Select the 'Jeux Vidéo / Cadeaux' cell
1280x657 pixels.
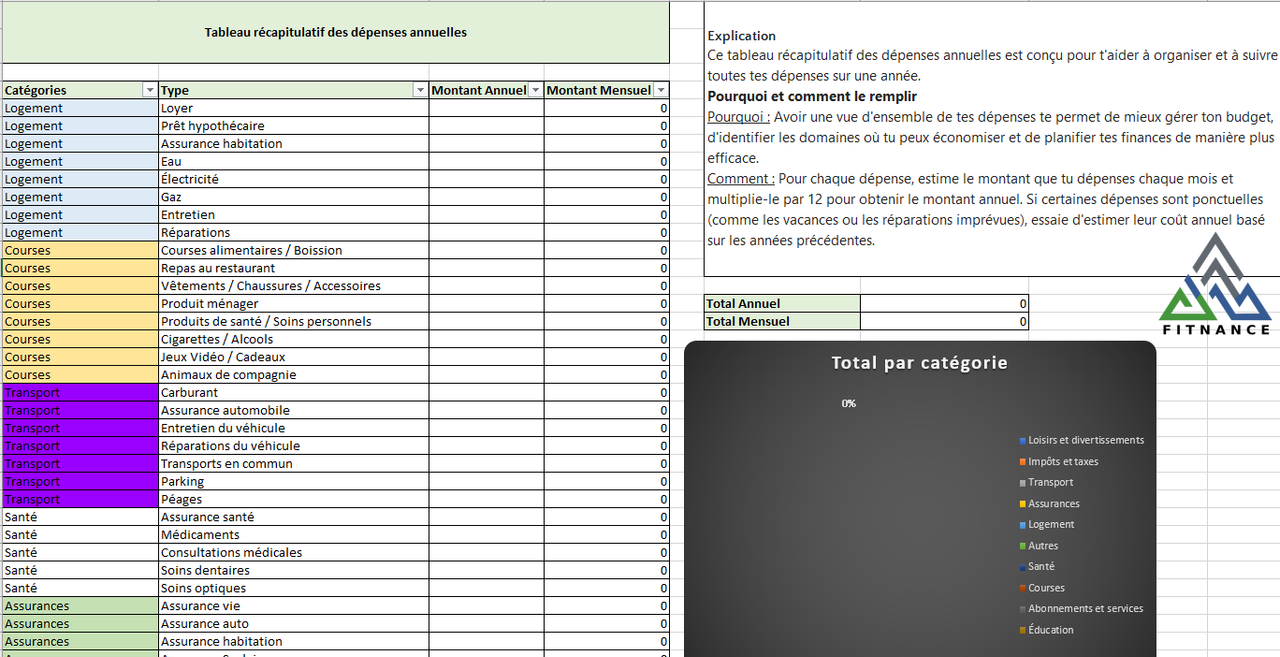click(294, 357)
